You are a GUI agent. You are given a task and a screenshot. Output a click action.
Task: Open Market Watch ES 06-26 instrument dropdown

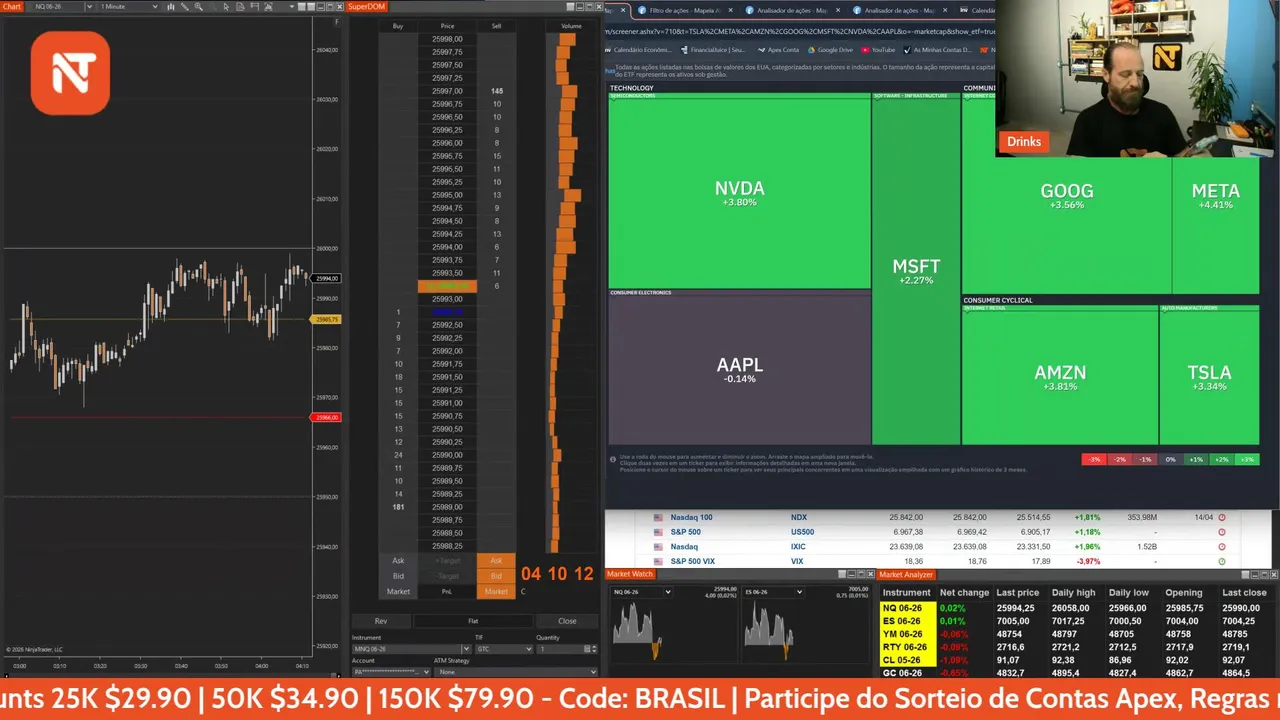pos(773,592)
